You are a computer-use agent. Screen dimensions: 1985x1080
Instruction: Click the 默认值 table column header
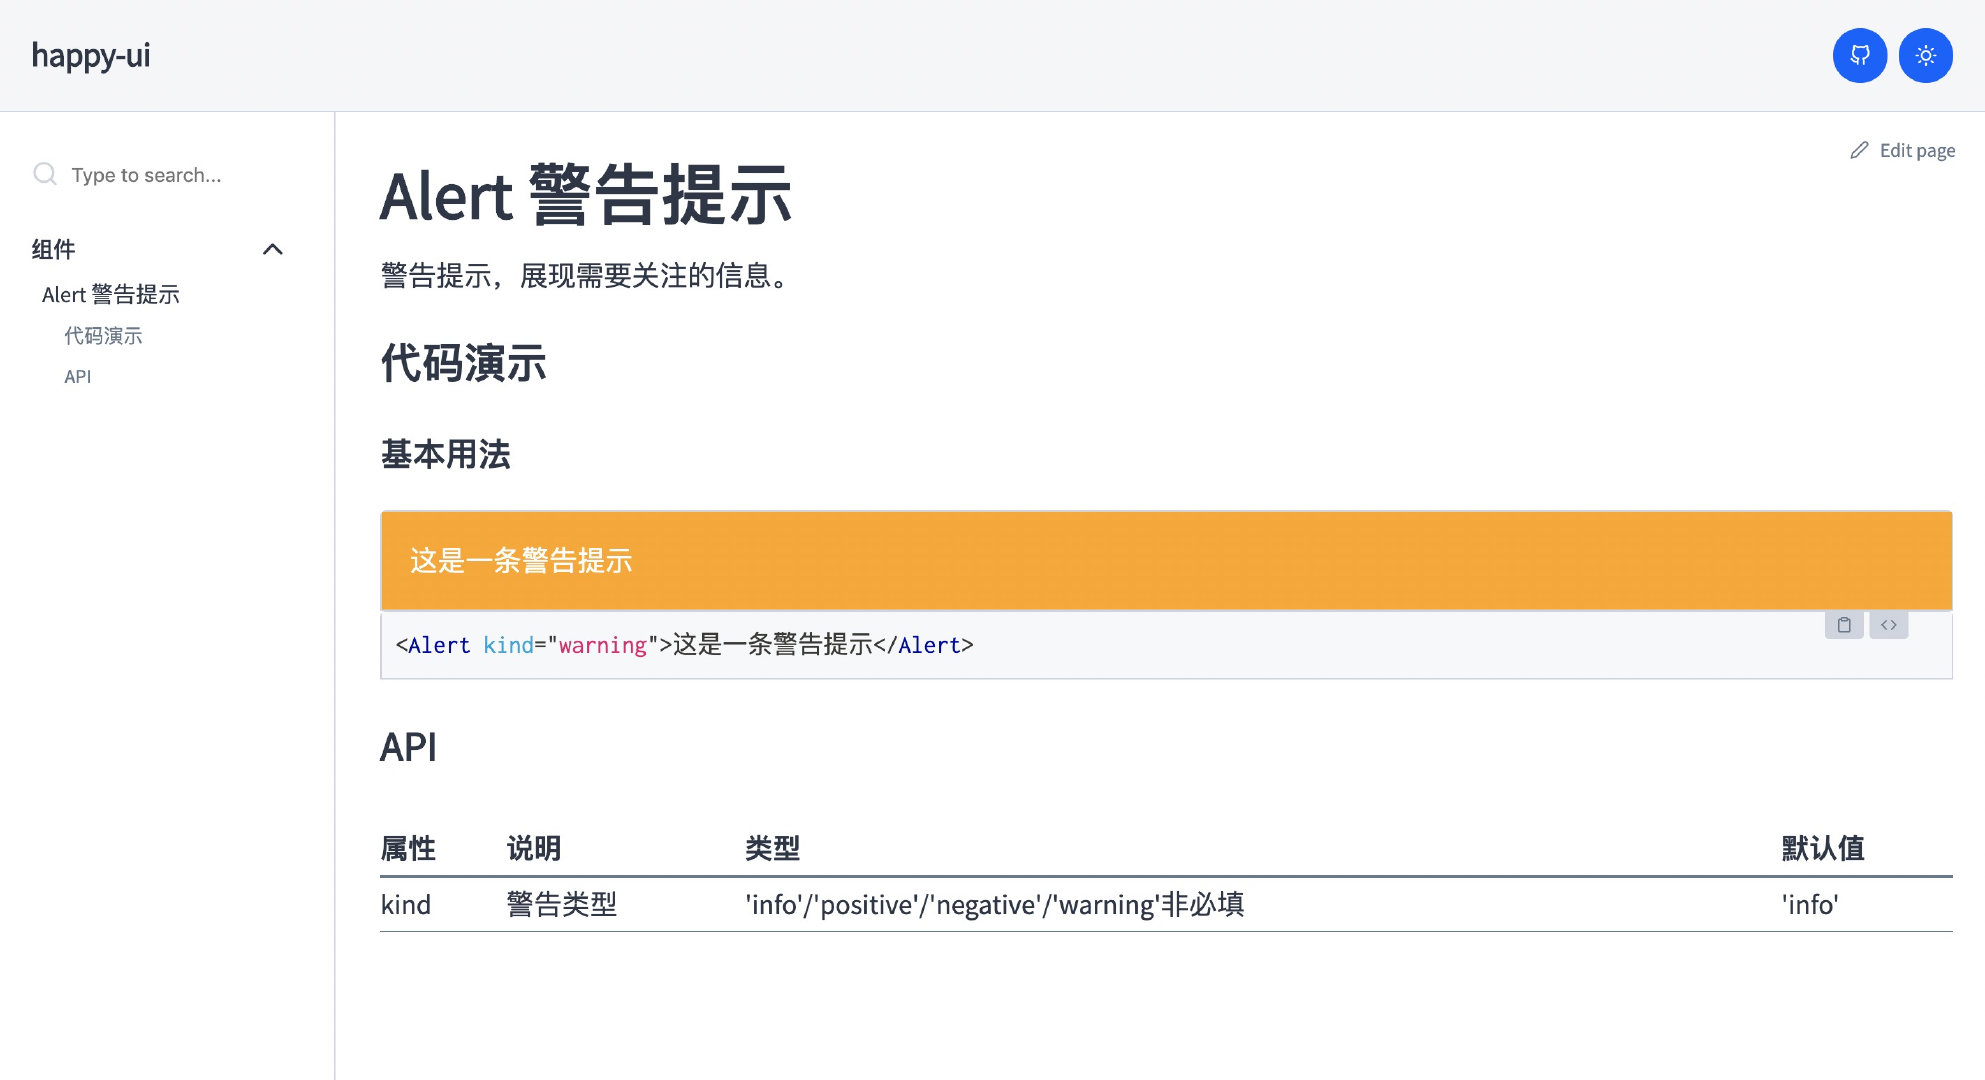1823,848
